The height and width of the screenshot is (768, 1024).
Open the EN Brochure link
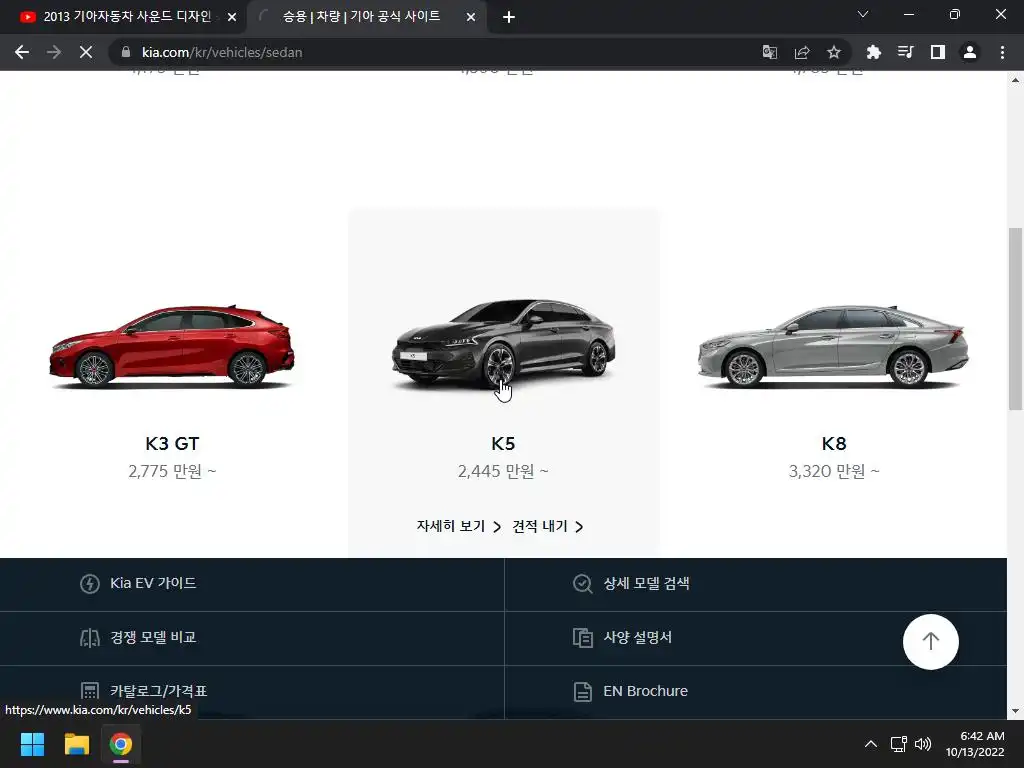pyautogui.click(x=645, y=691)
